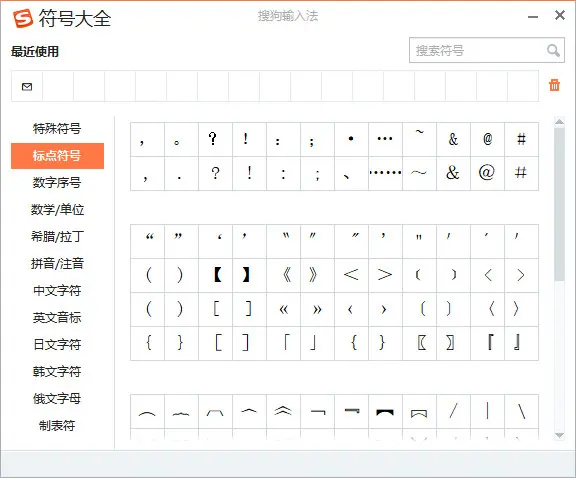
Task: Insert the backslash symbol
Action: (521, 411)
